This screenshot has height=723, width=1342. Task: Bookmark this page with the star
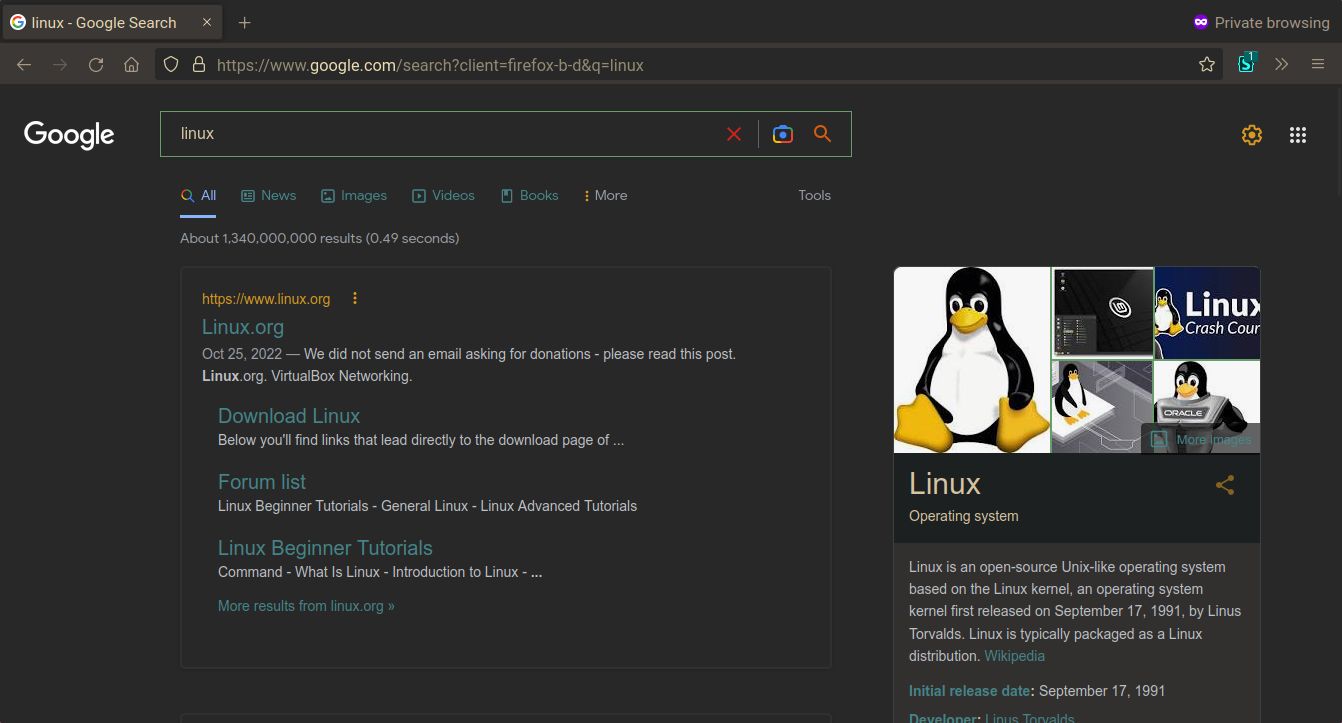pyautogui.click(x=1207, y=65)
